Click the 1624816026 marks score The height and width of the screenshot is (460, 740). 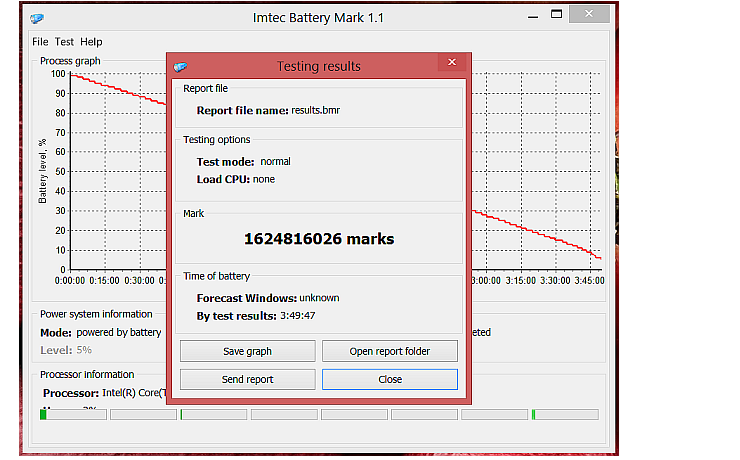coord(319,239)
